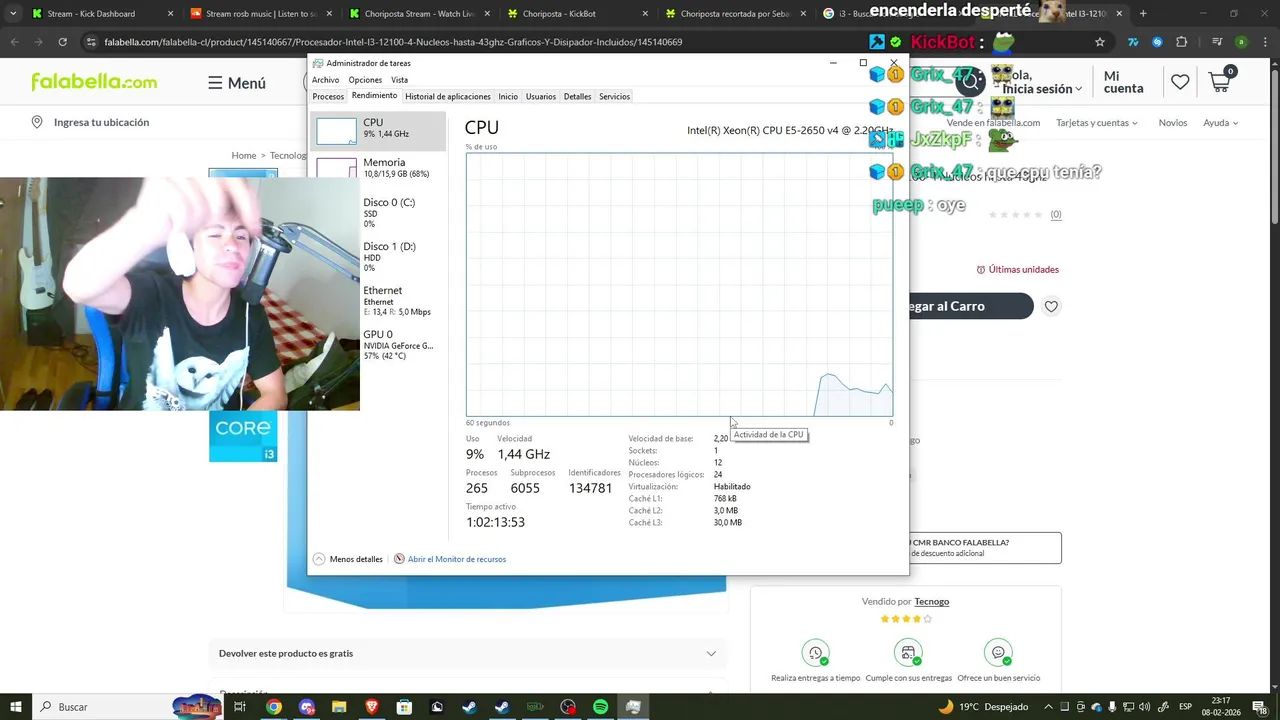Reload the Falabella page

pyautogui.click(x=62, y=42)
